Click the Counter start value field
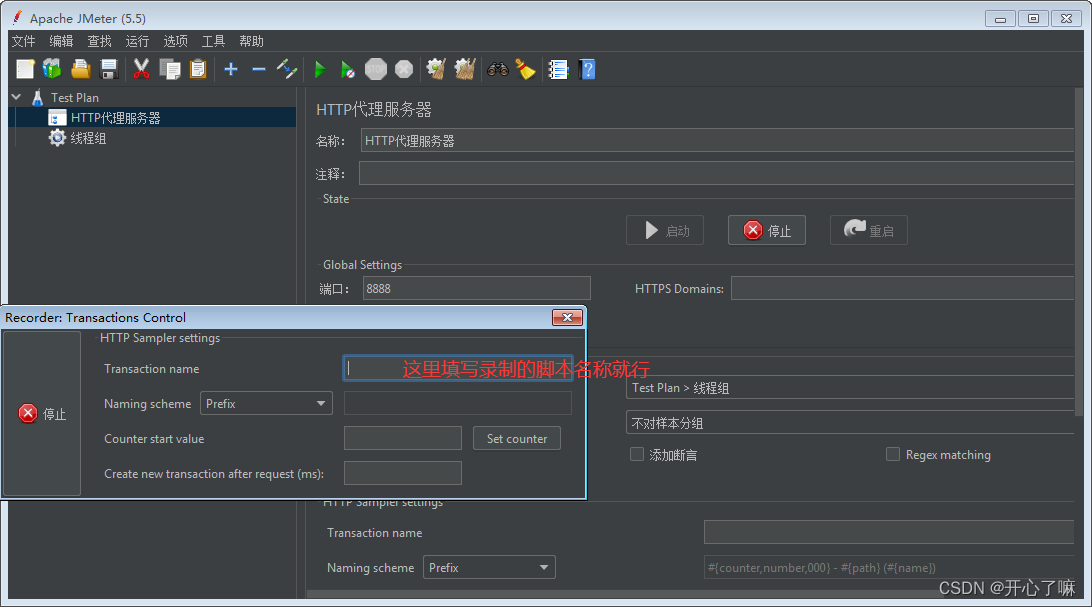Viewport: 1092px width, 607px height. coord(403,438)
